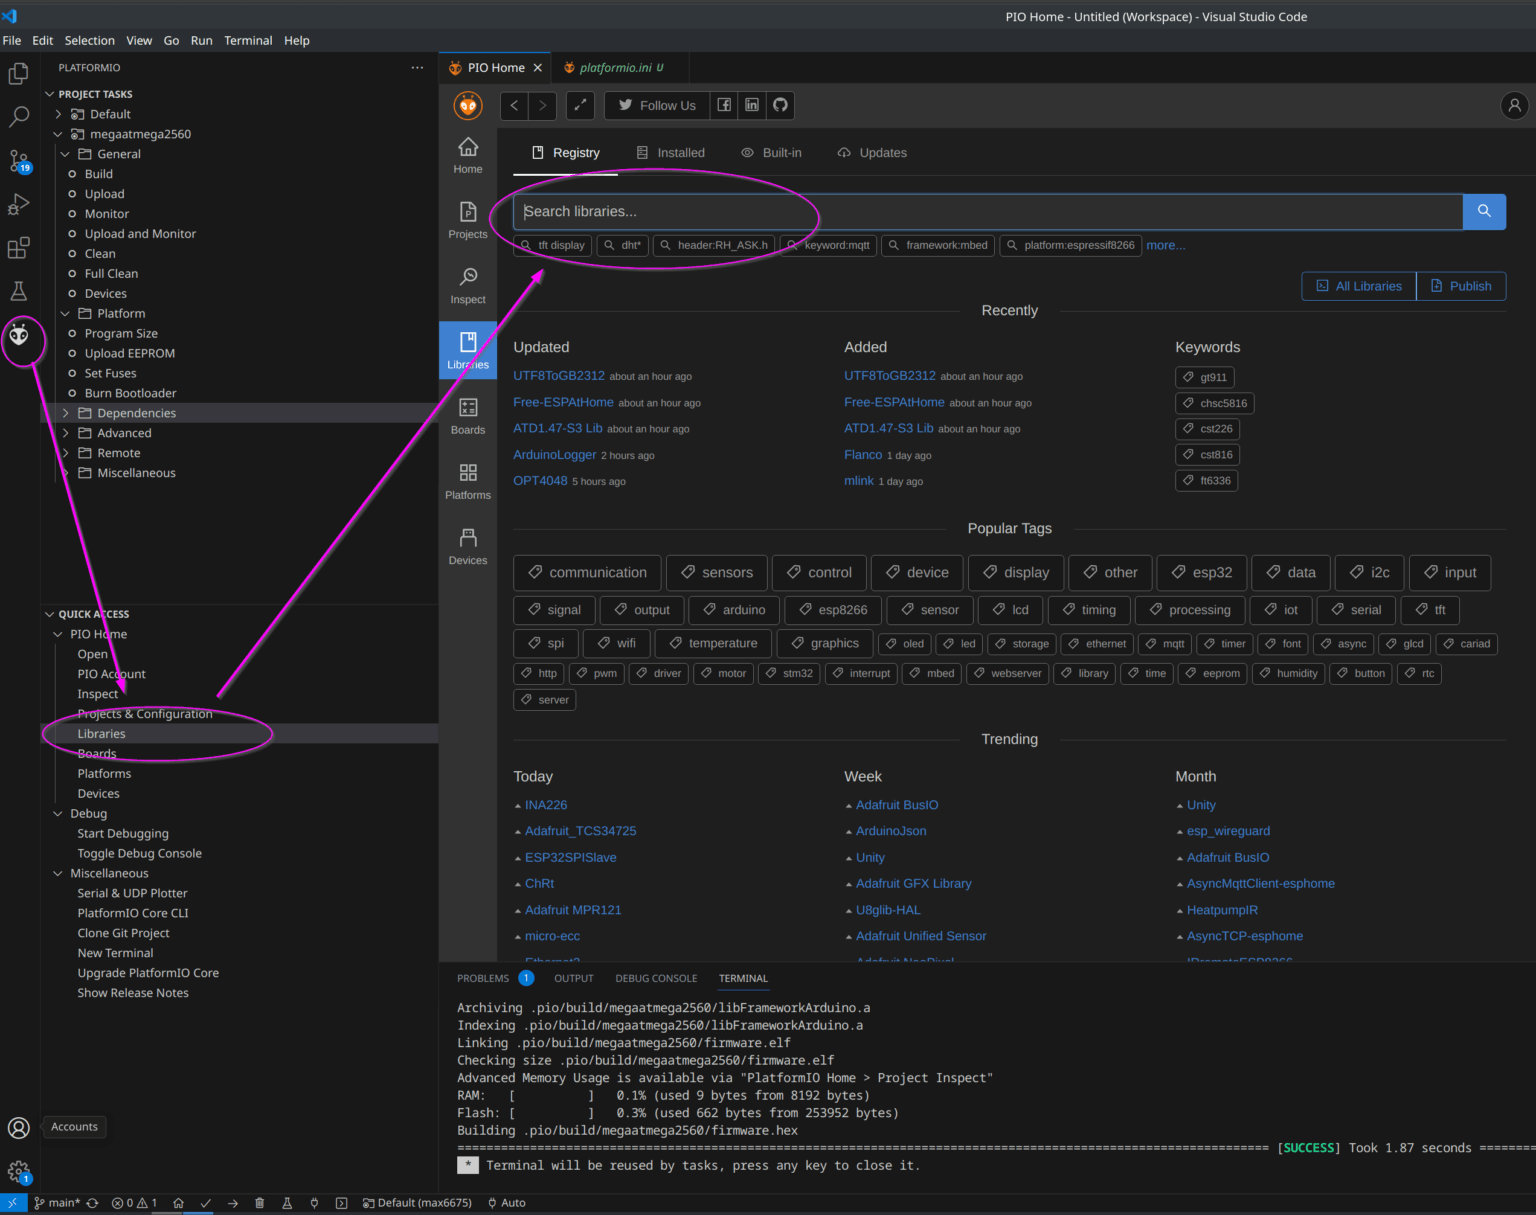Open the Projects panel in PIO sidebar
The width and height of the screenshot is (1536, 1215).
[x=467, y=220]
